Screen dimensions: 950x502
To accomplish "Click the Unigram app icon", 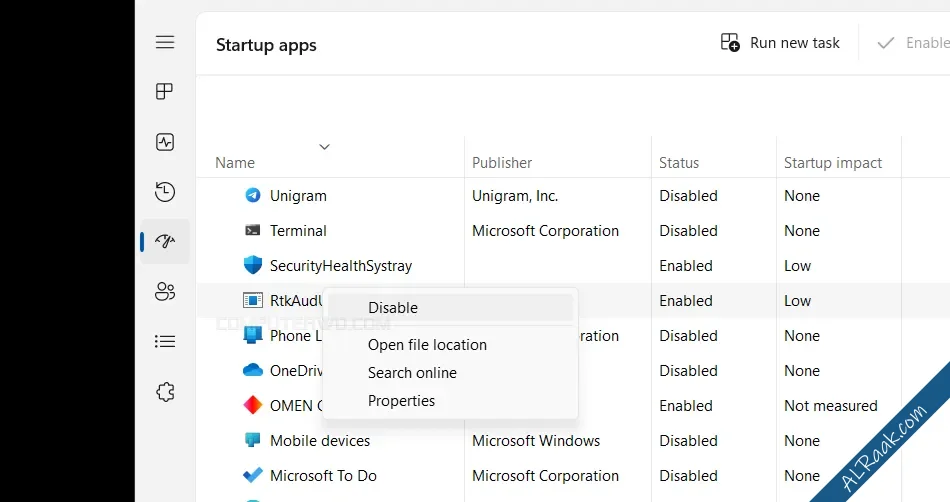I will click(x=253, y=195).
